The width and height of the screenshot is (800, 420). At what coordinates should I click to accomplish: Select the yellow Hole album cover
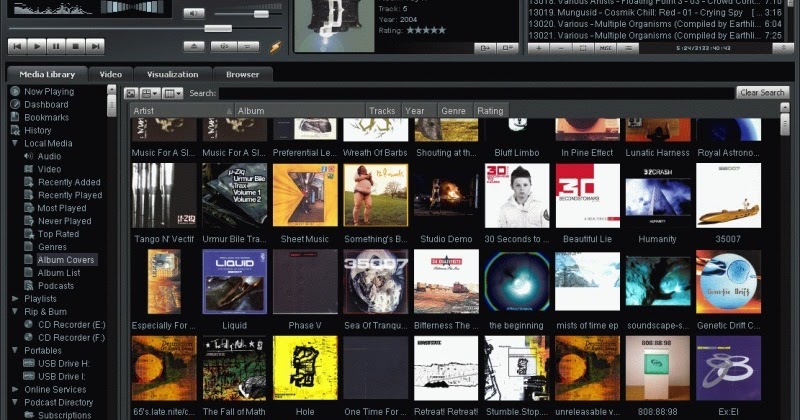305,368
